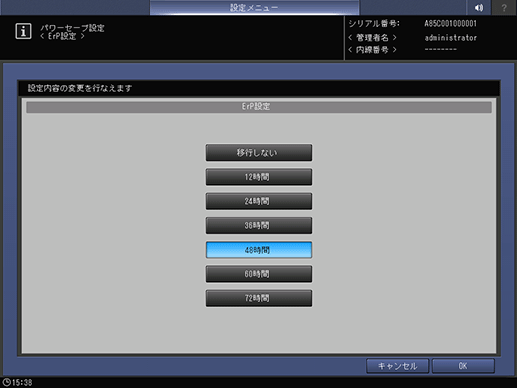Click the highlighted 48時間 option
The image size is (517, 388).
[259, 250]
